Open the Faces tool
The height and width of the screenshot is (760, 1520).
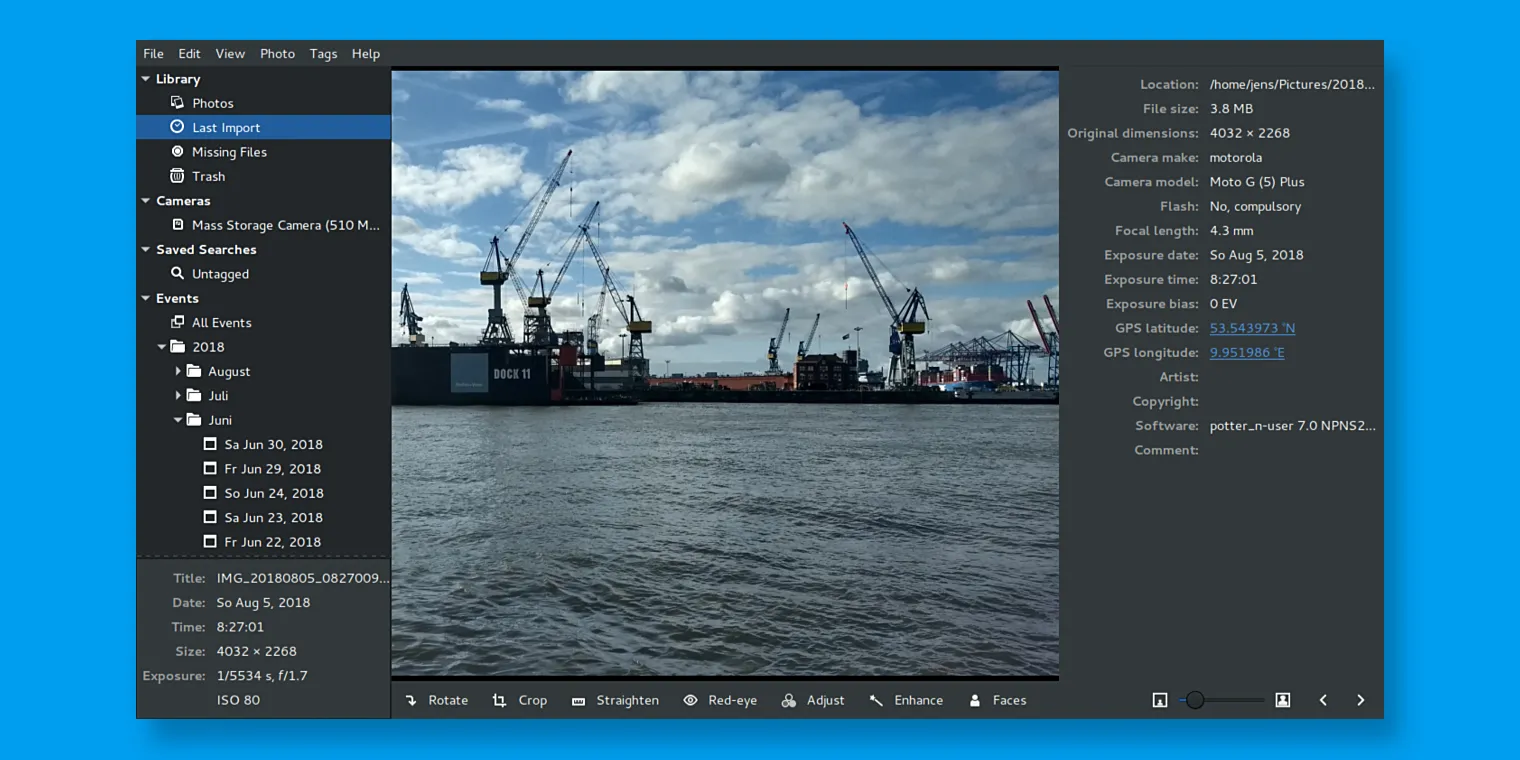[x=997, y=700]
